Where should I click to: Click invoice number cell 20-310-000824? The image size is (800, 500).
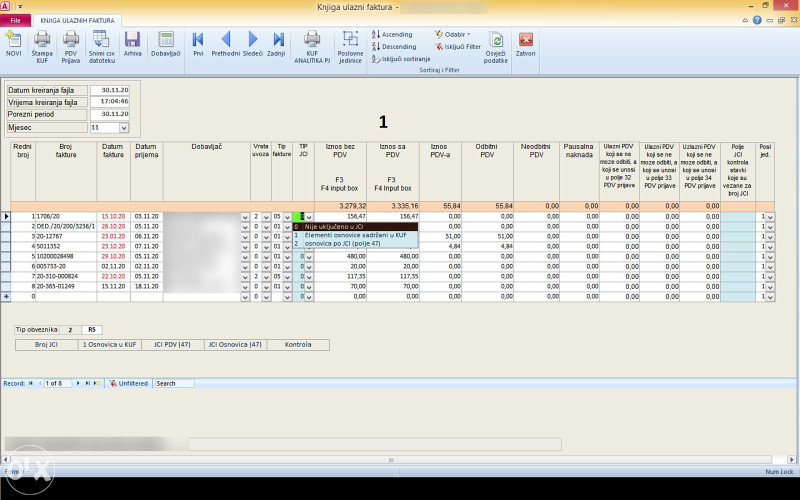click(66, 277)
